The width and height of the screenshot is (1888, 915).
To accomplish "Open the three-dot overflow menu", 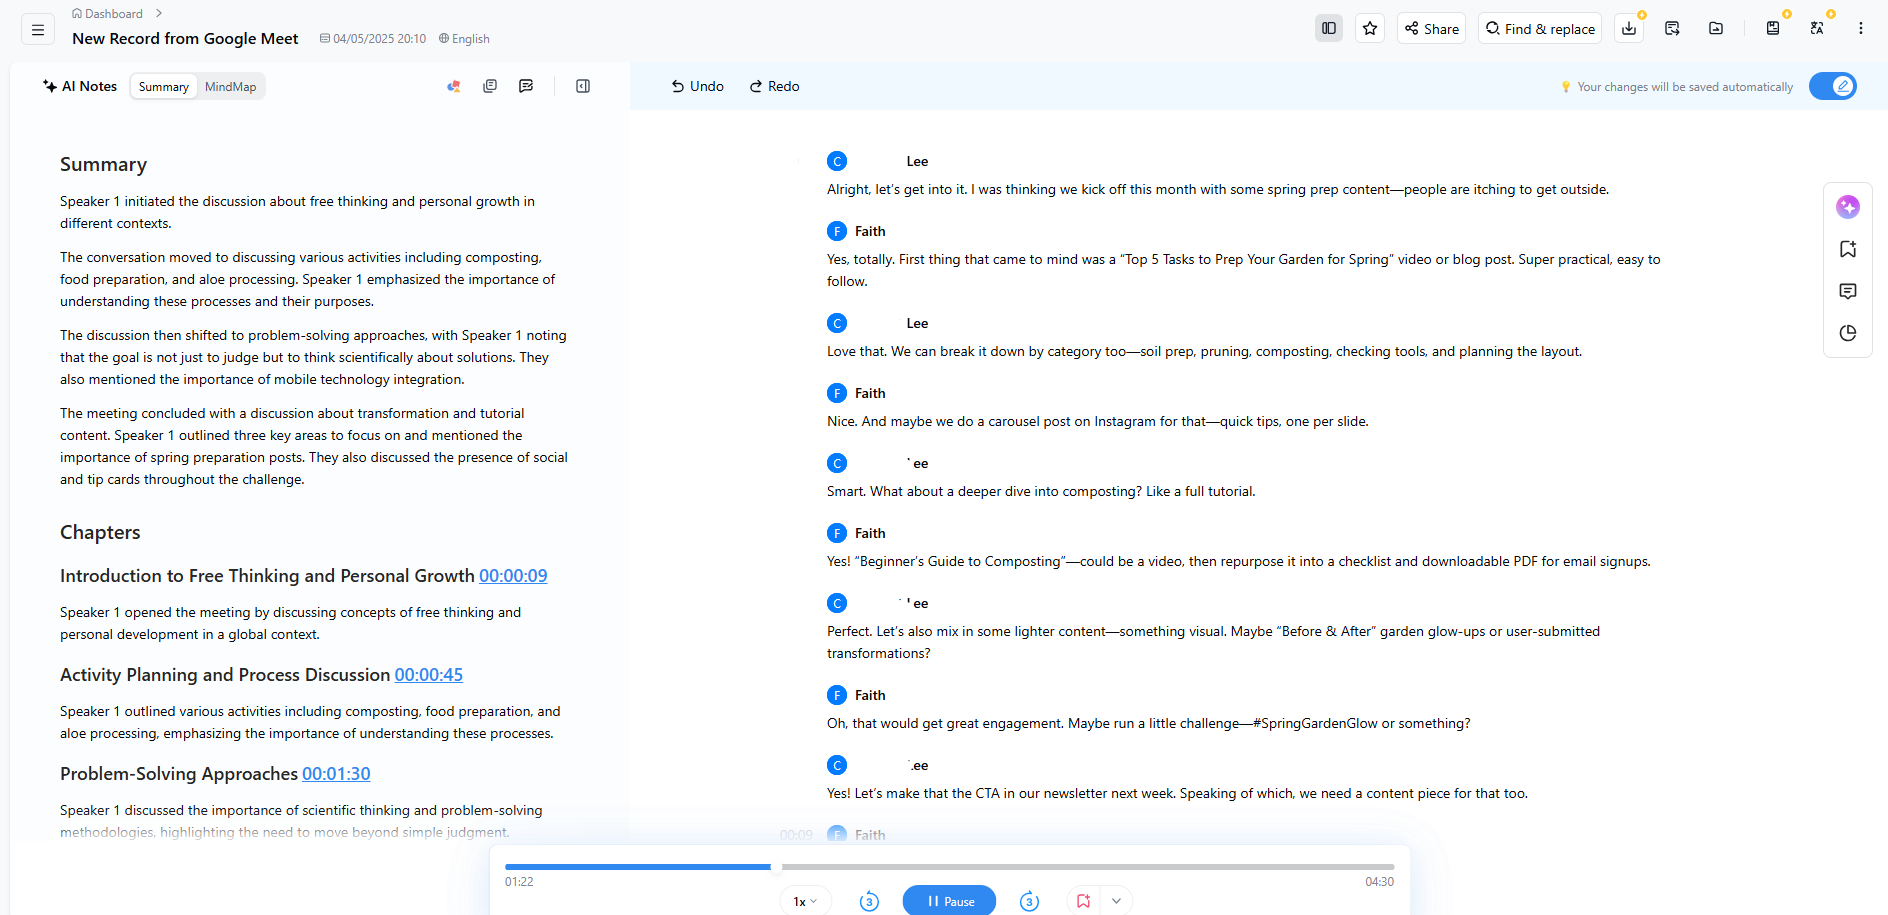I will click(x=1861, y=28).
